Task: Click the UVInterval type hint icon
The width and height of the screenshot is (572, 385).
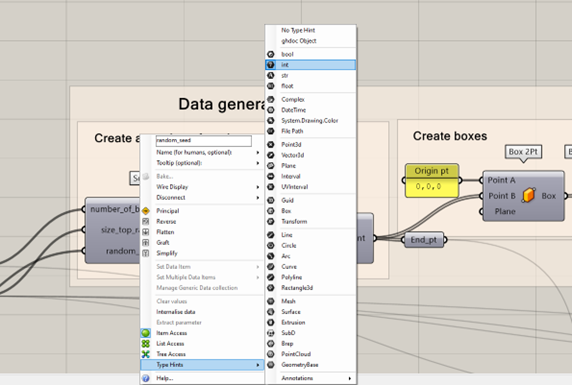Action: click(271, 187)
